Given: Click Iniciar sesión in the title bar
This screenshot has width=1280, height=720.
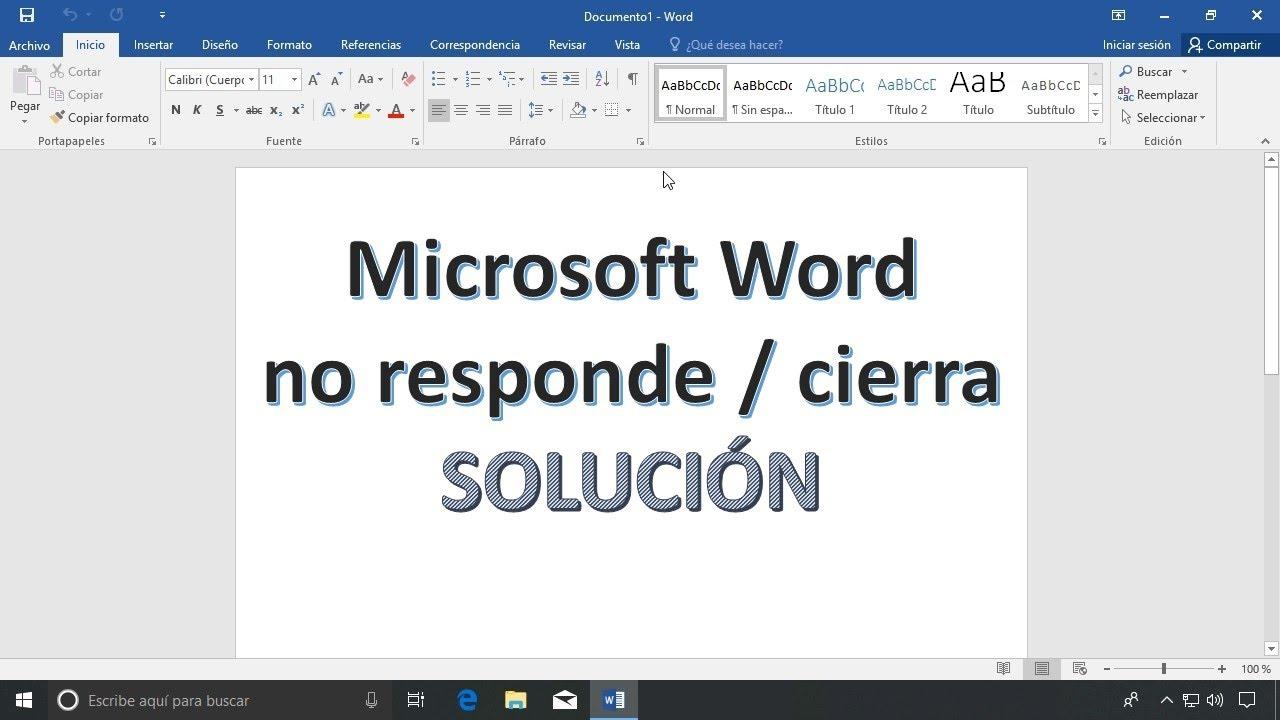Looking at the screenshot, I should pyautogui.click(x=1135, y=44).
